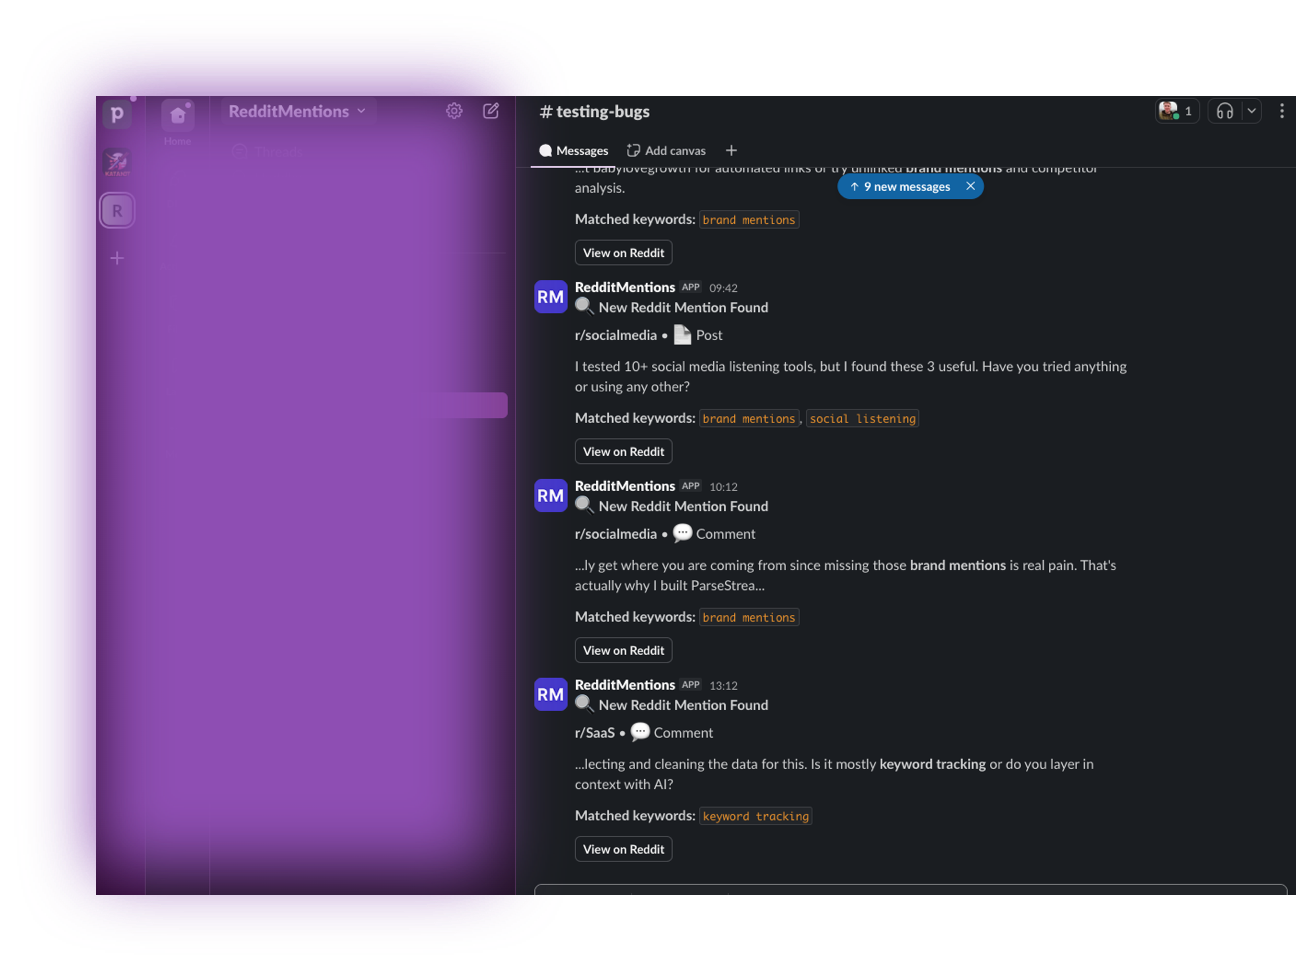Viewport: 1296px width, 969px height.
Task: Click comment bubble icon in 10:12 message
Action: [683, 533]
